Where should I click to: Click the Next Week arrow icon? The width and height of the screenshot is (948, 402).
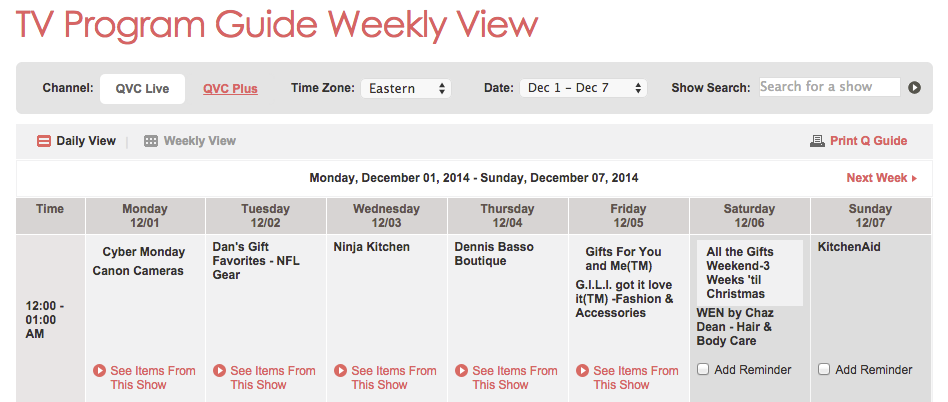(914, 179)
